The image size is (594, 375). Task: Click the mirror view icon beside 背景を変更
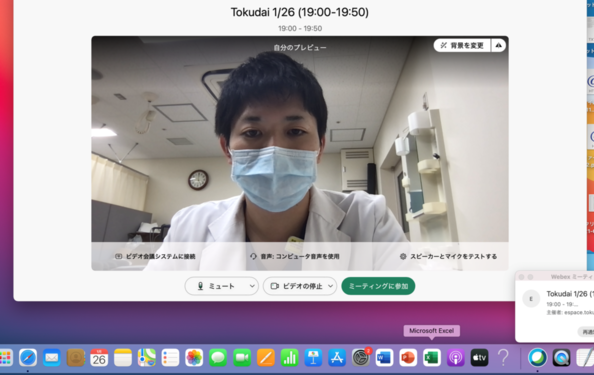coord(499,45)
